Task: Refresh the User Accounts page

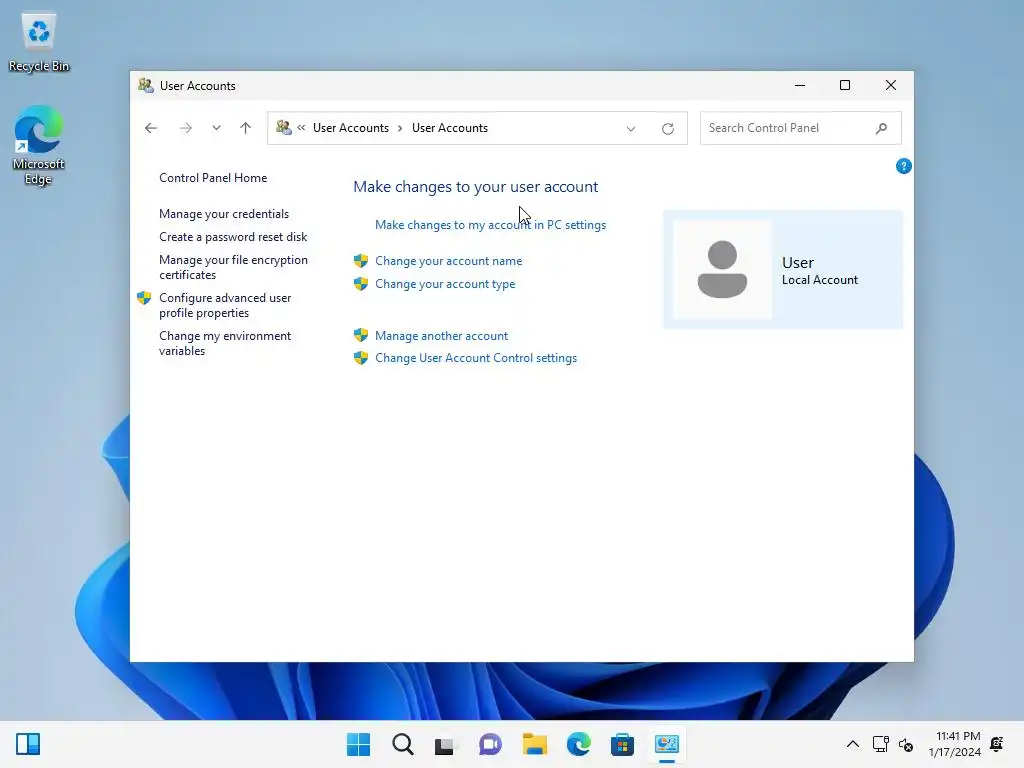Action: click(667, 129)
